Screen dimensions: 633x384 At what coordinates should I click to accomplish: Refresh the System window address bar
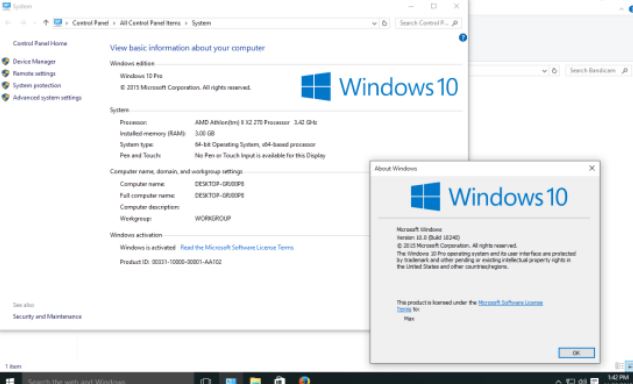click(x=384, y=23)
